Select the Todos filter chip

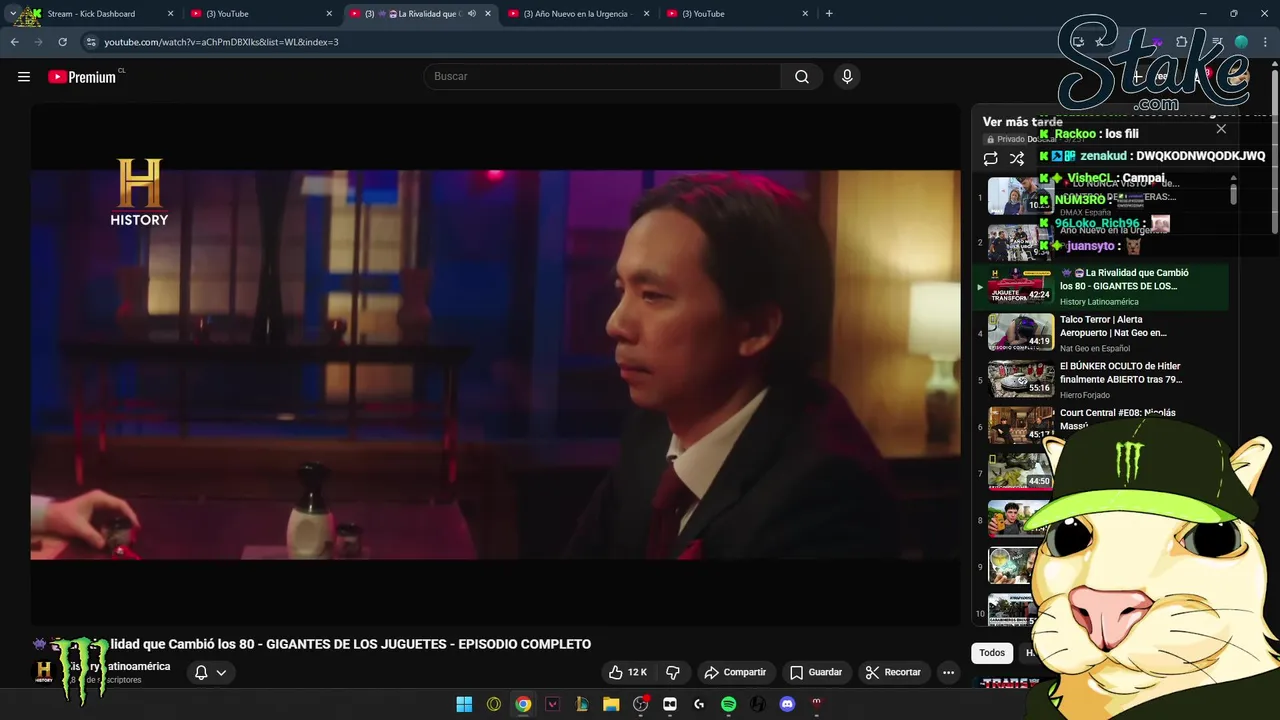(992, 653)
